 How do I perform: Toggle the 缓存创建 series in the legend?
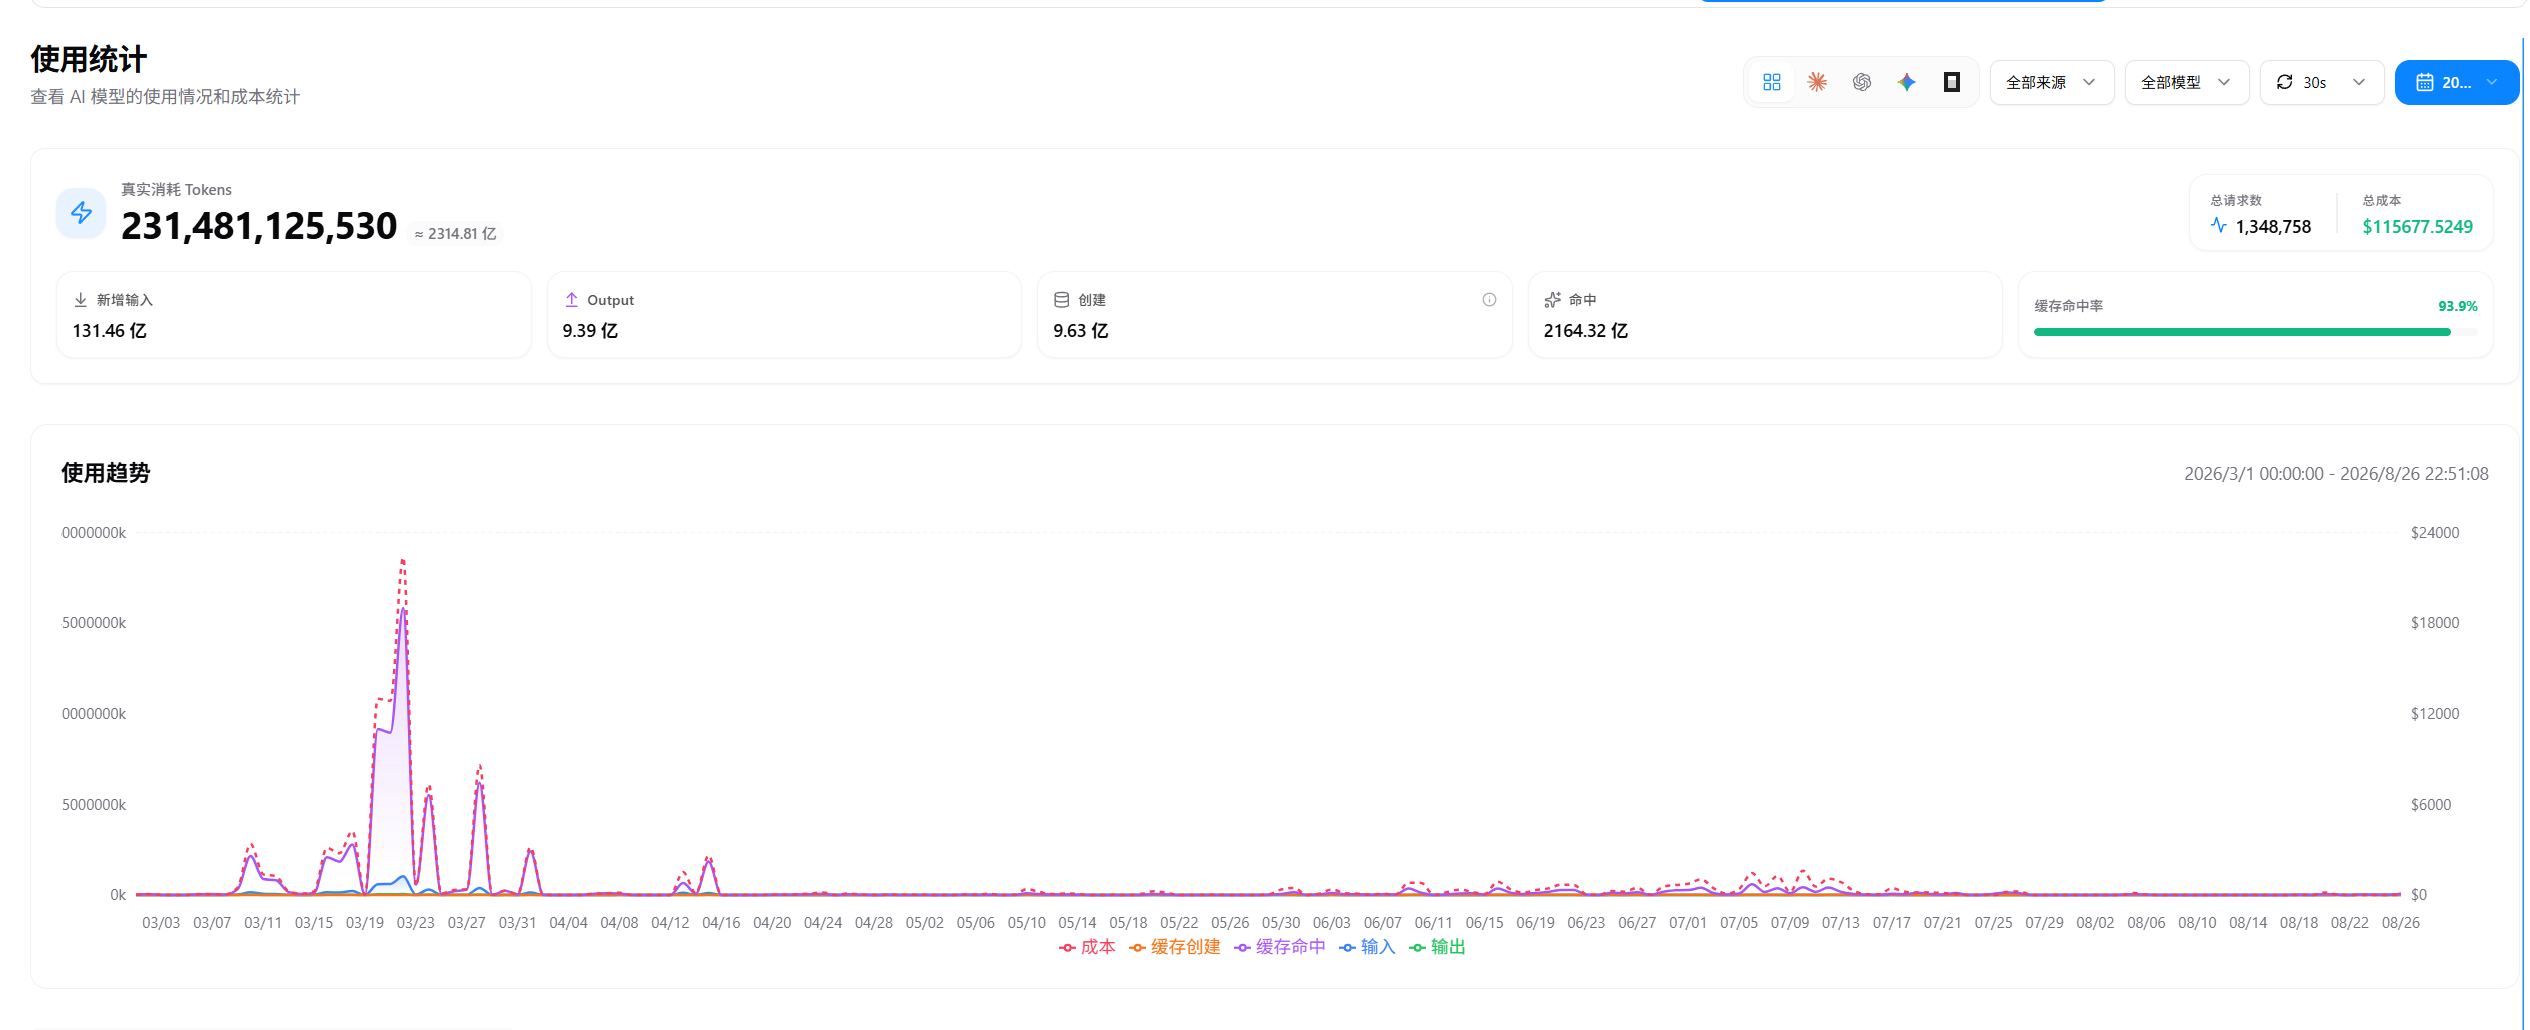click(x=1175, y=947)
